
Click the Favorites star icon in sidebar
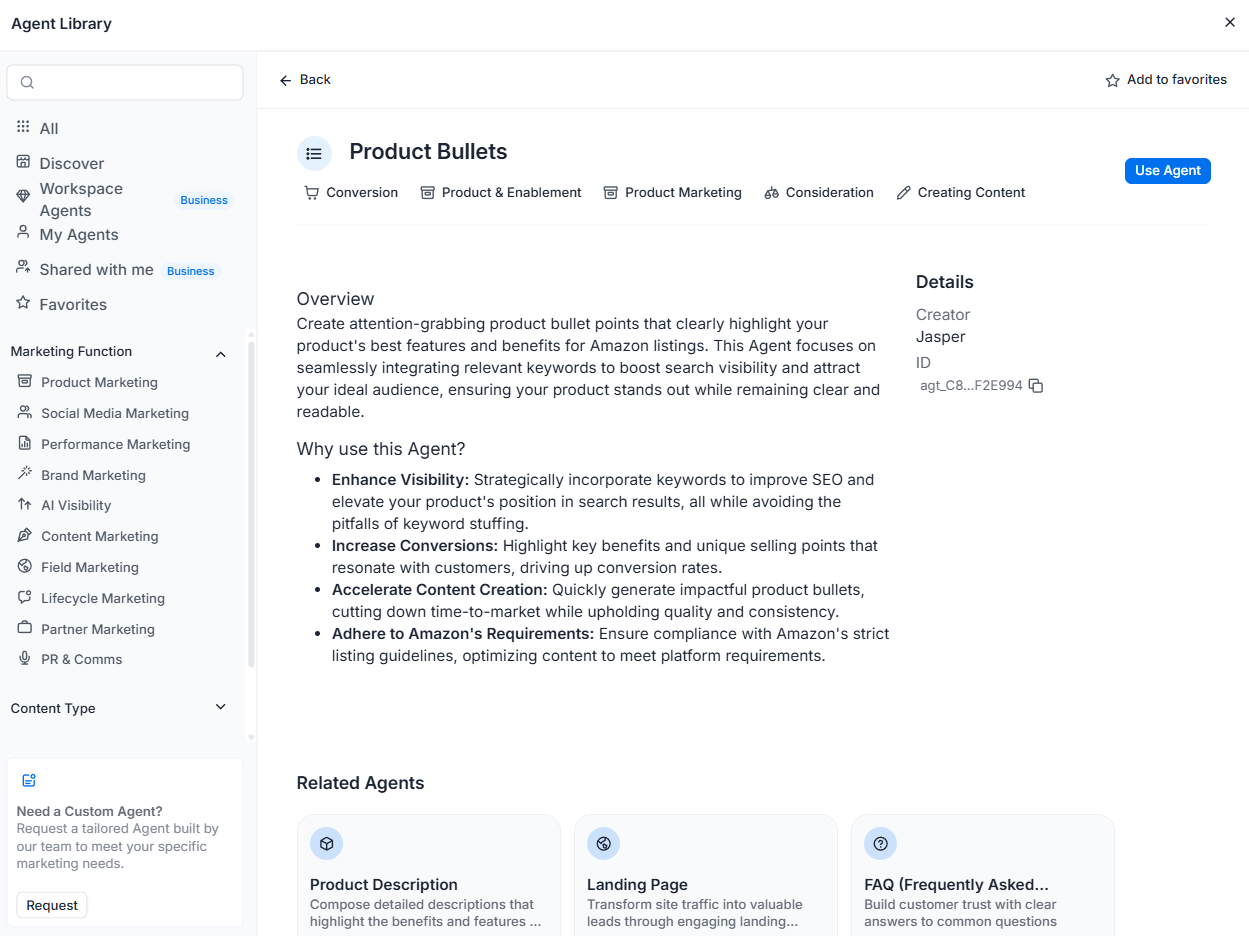click(23, 303)
